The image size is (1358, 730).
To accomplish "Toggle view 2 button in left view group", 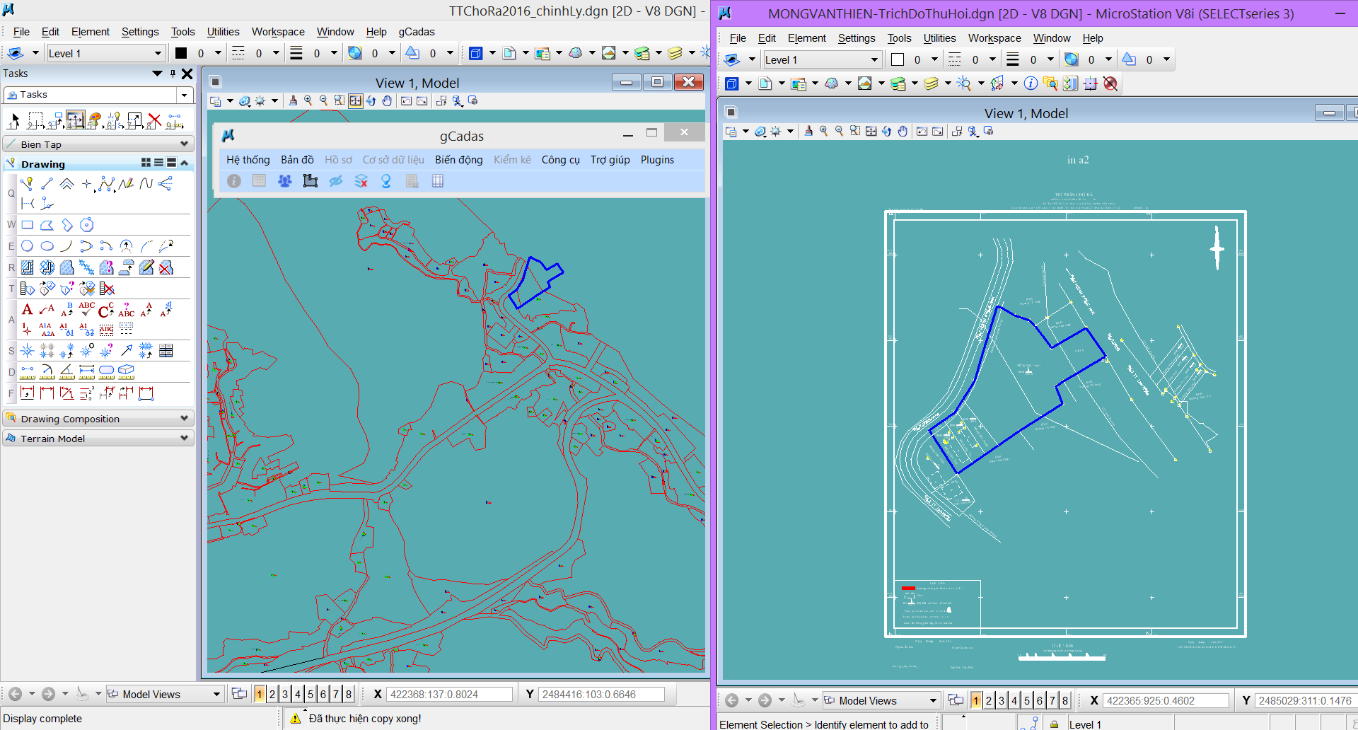I will click(272, 694).
